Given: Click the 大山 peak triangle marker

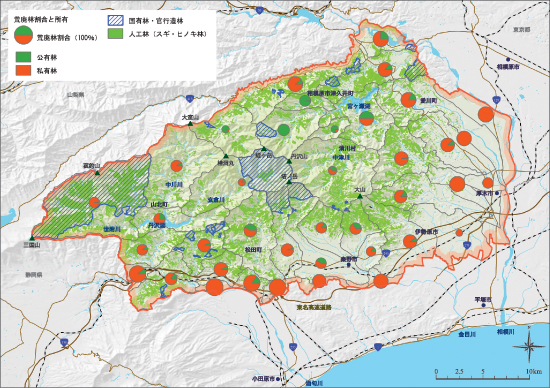Looking at the screenshot, I should coord(360,196).
